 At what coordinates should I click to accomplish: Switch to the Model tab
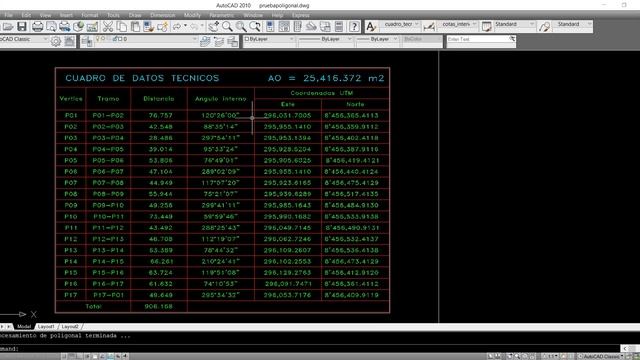point(24,327)
